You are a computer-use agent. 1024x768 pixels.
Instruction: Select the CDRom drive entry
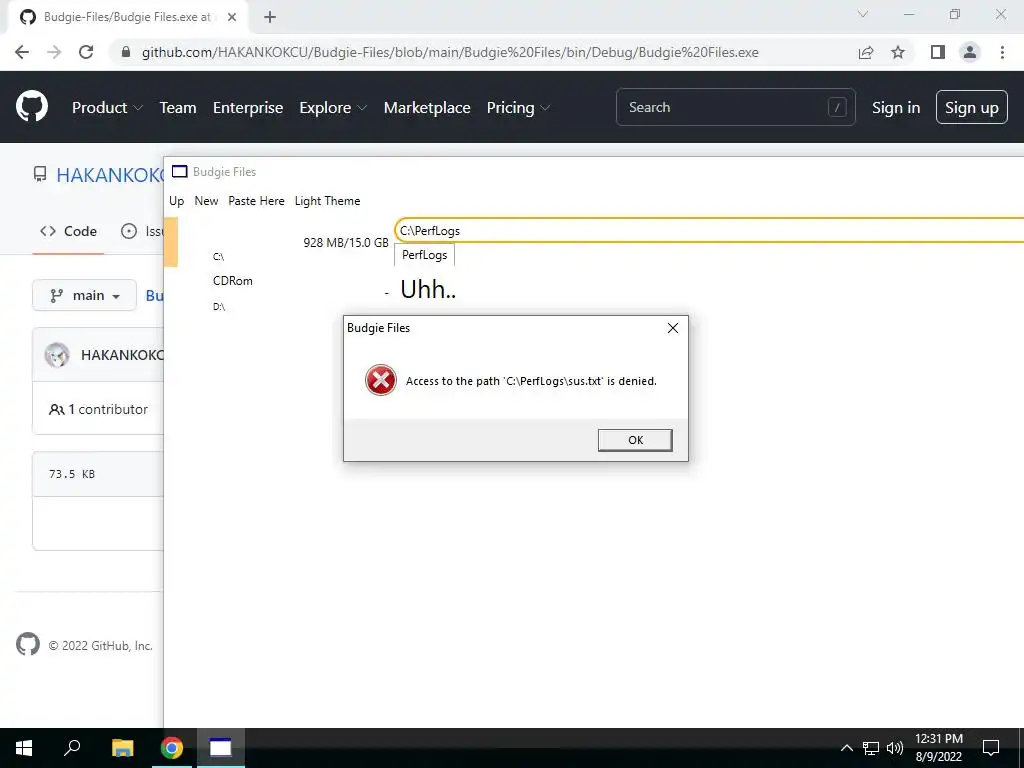coord(232,281)
